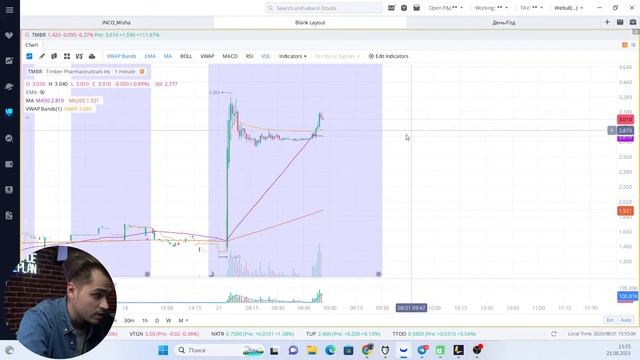Toggle the MA indicator
640x360 pixels.
point(168,56)
